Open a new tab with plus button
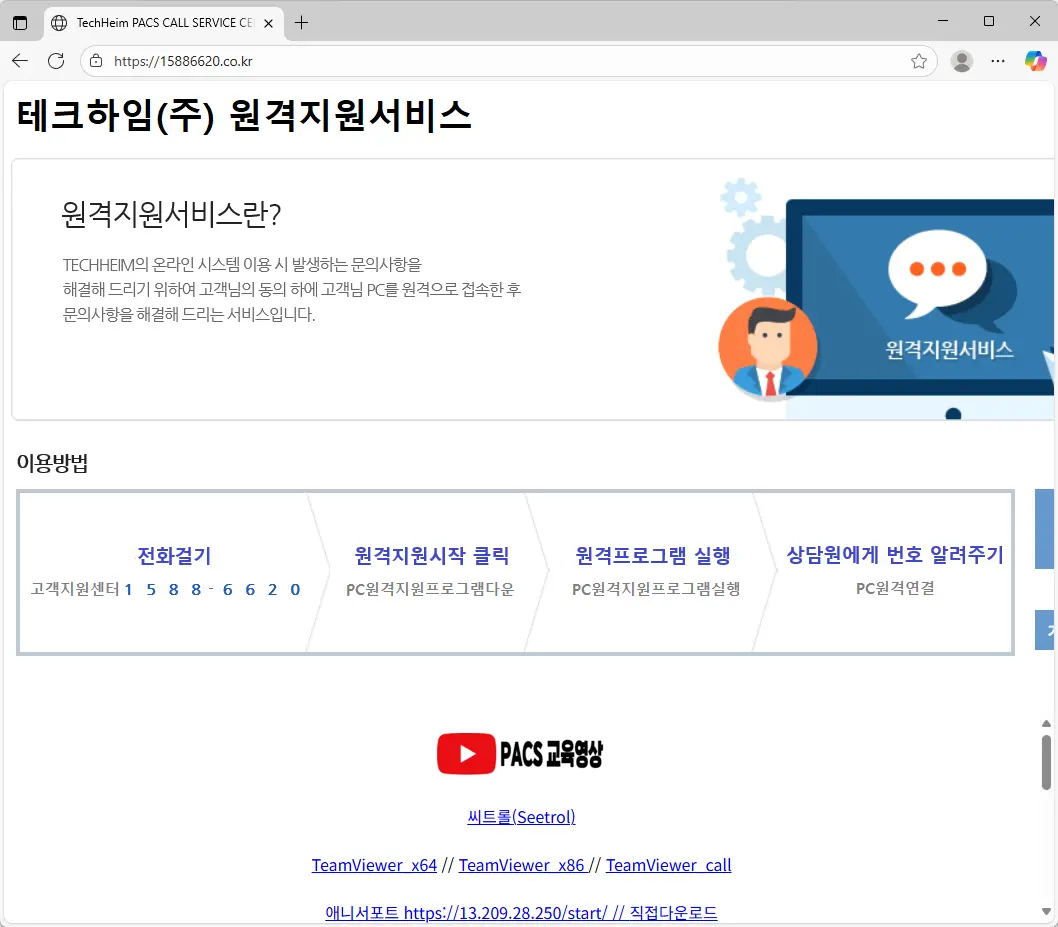Screen dimensions: 1058x927 pos(301,22)
